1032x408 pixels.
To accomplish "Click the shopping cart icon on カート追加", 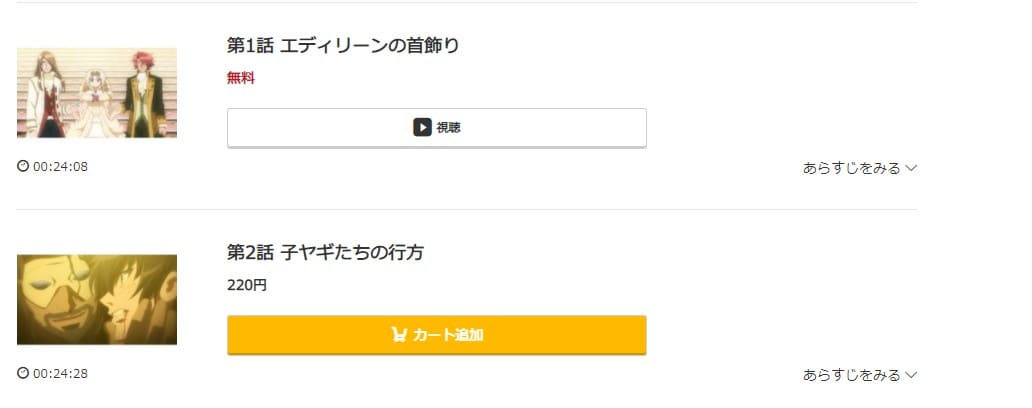I will pos(399,334).
